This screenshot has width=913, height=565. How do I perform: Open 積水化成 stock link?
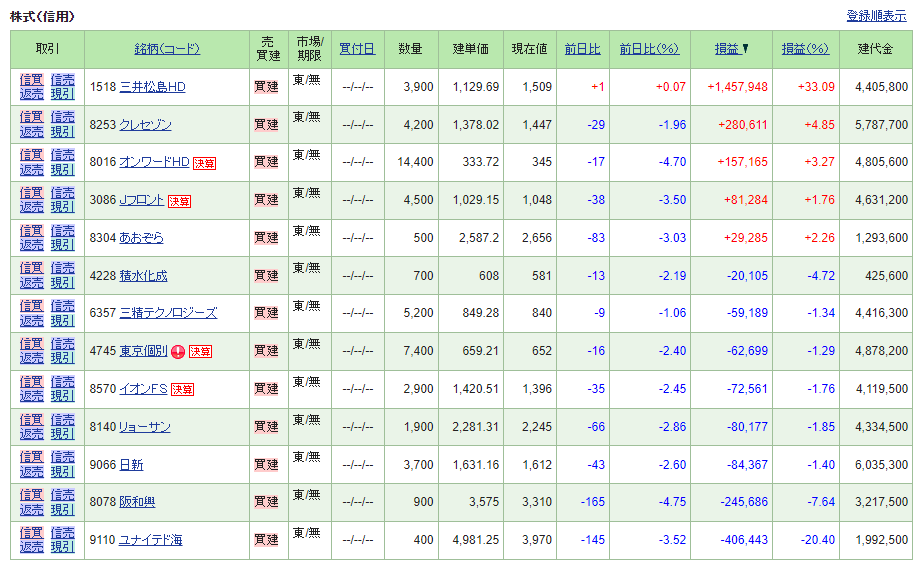pyautogui.click(x=143, y=276)
